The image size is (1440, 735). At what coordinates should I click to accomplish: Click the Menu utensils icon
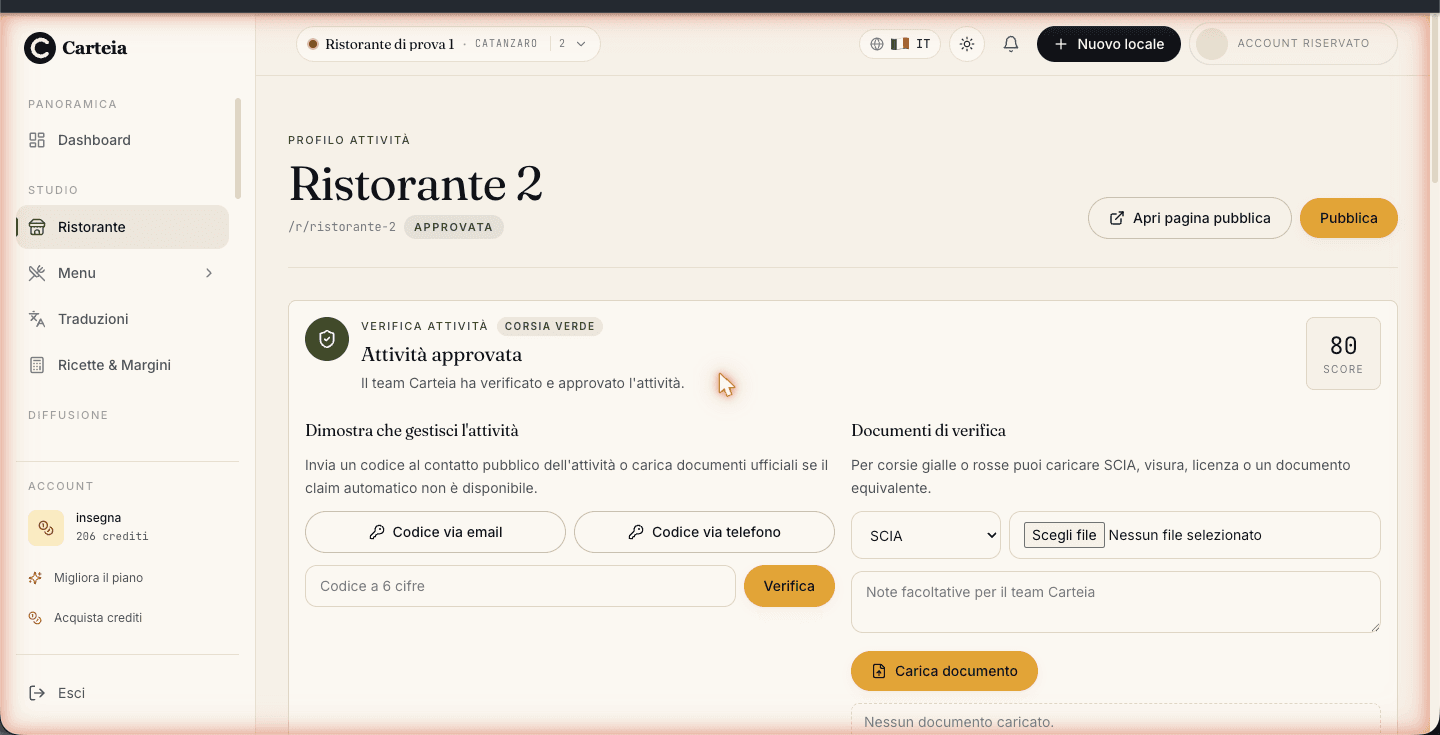(37, 273)
